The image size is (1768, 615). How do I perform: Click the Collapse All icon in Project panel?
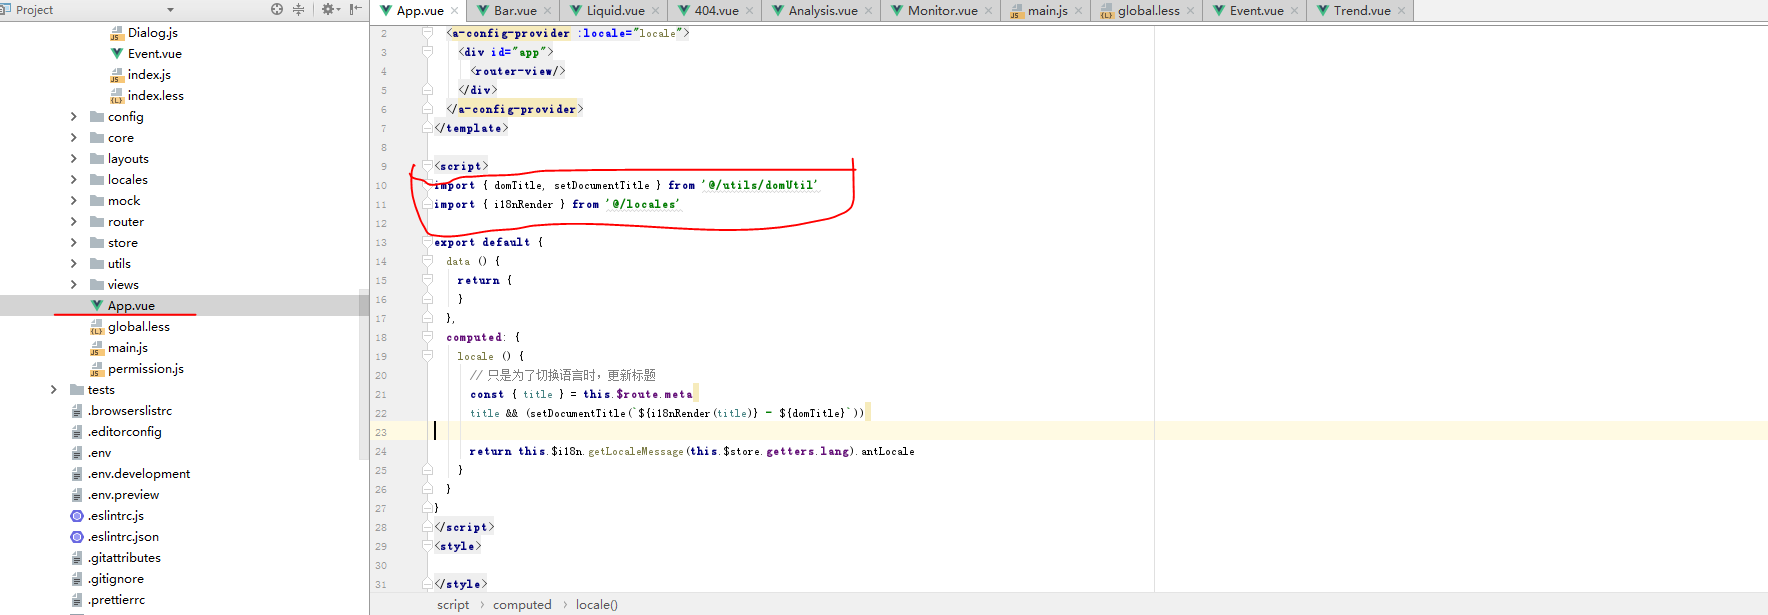[x=298, y=9]
